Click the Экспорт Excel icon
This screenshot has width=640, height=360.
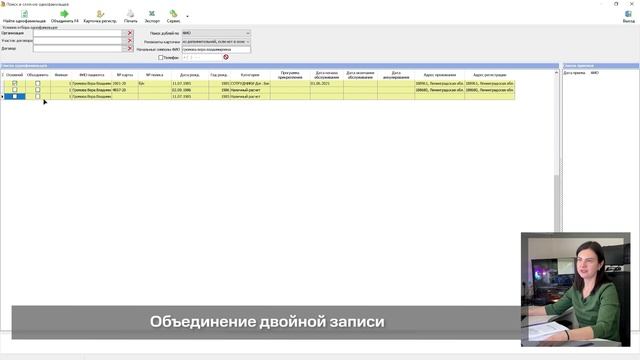tap(152, 14)
